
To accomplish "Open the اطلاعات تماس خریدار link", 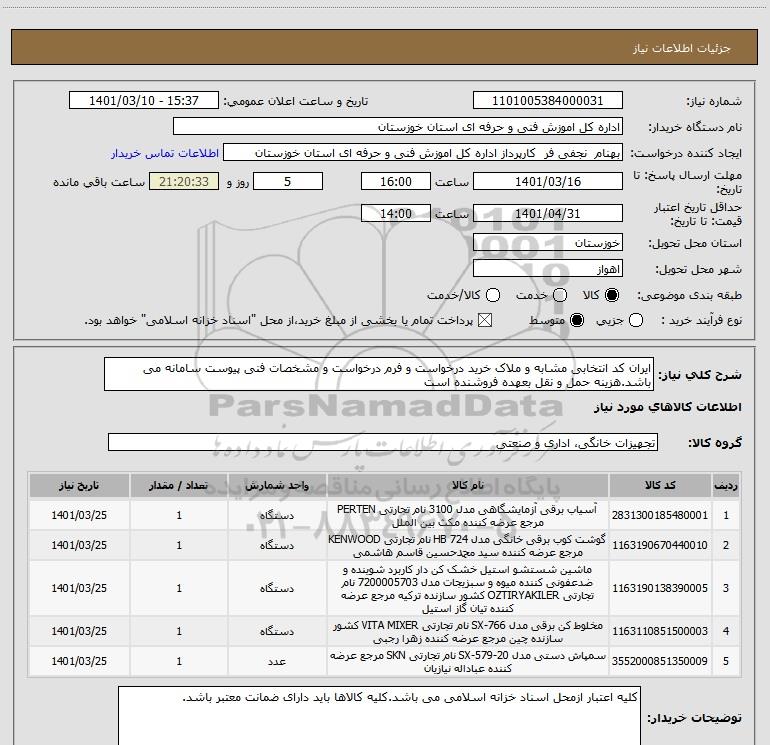I will tap(165, 153).
